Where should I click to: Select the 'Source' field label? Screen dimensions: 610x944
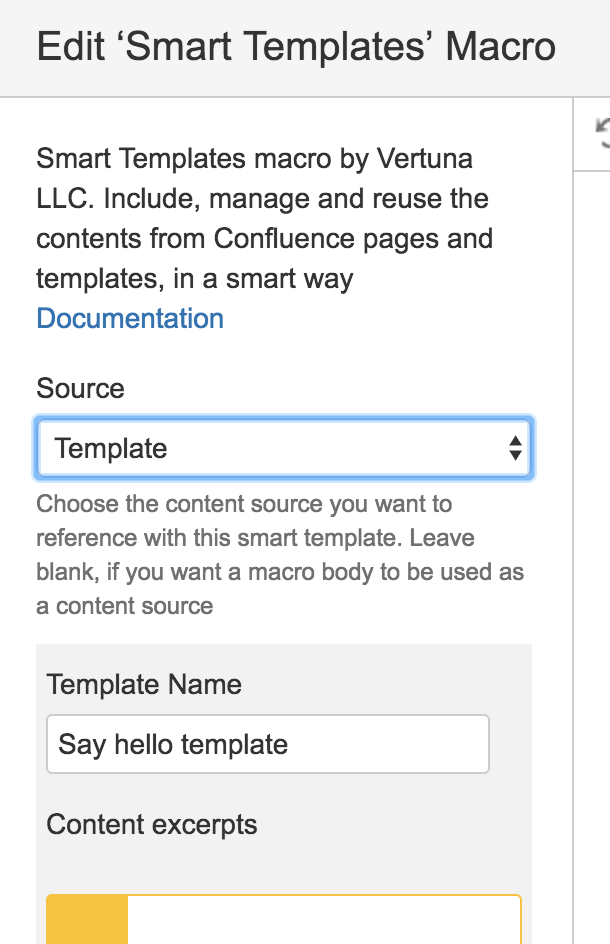point(80,388)
